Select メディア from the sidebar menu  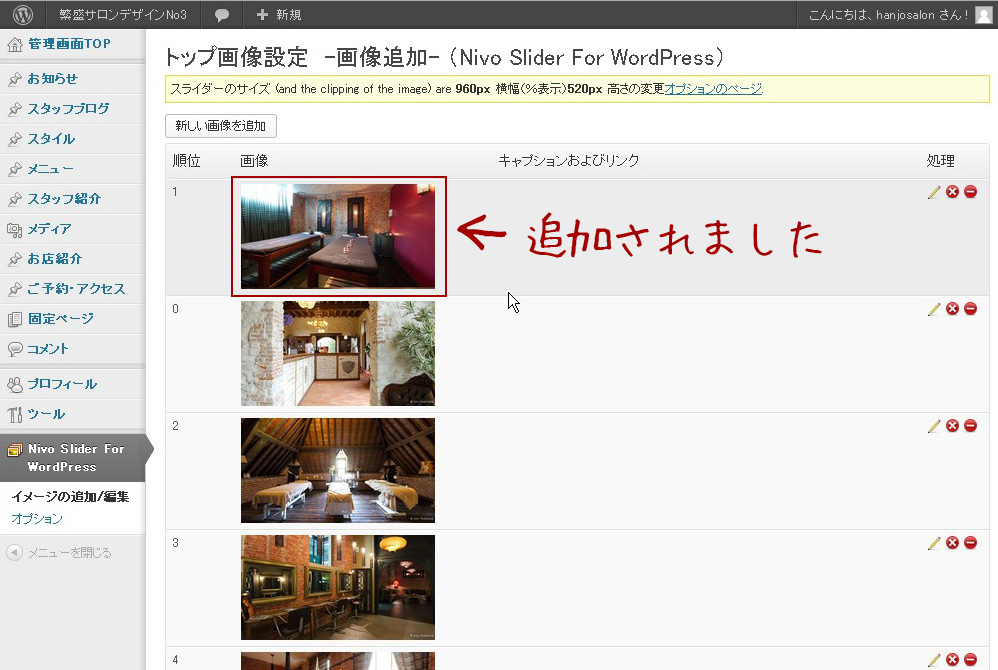point(49,229)
